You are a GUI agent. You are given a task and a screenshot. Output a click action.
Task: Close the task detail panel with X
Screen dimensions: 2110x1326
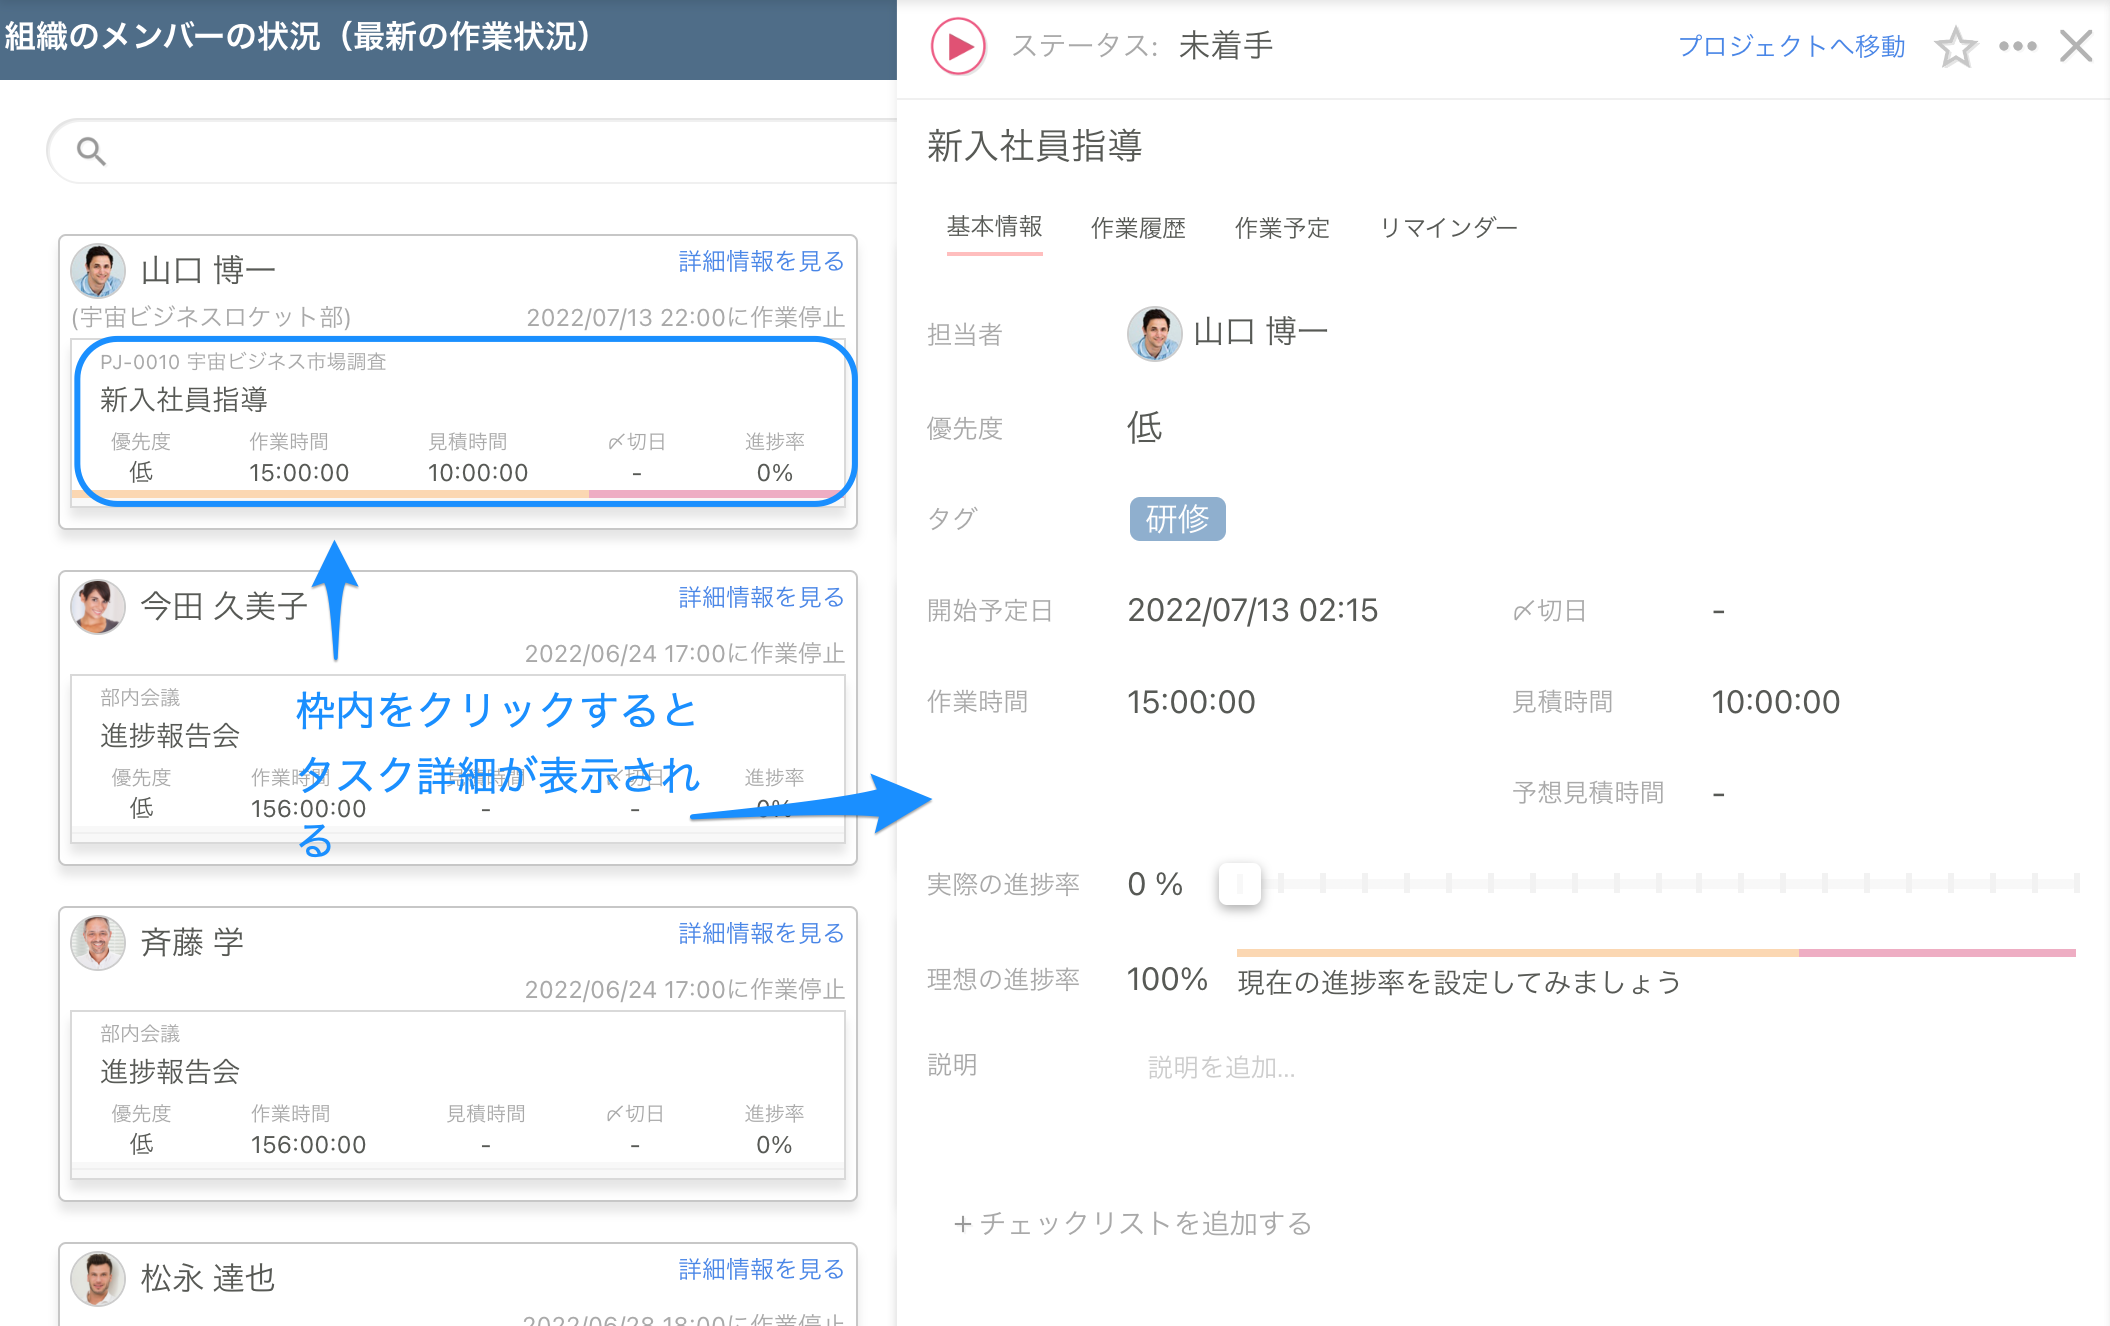pyautogui.click(x=2076, y=46)
